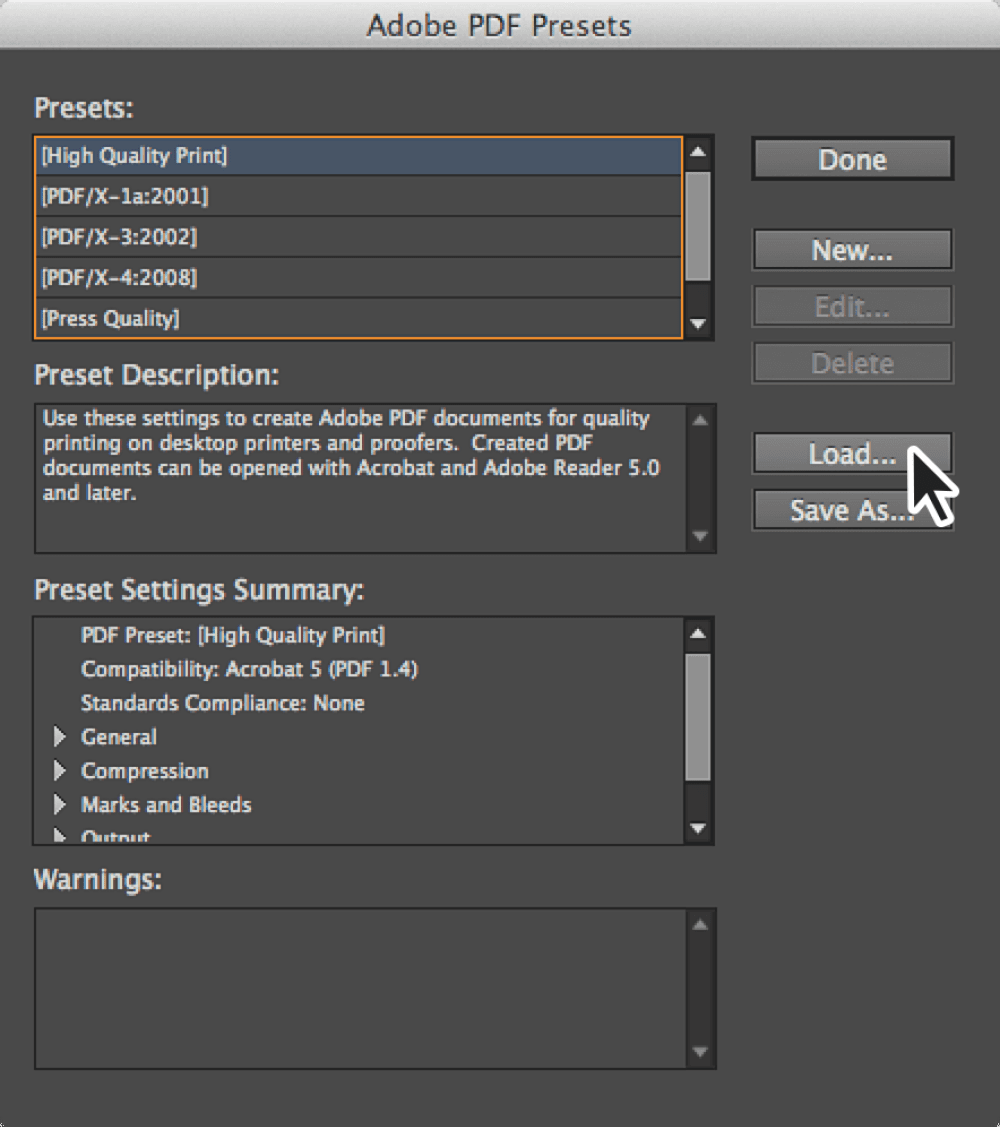1000x1127 pixels.
Task: Click the New... button
Action: coord(852,249)
